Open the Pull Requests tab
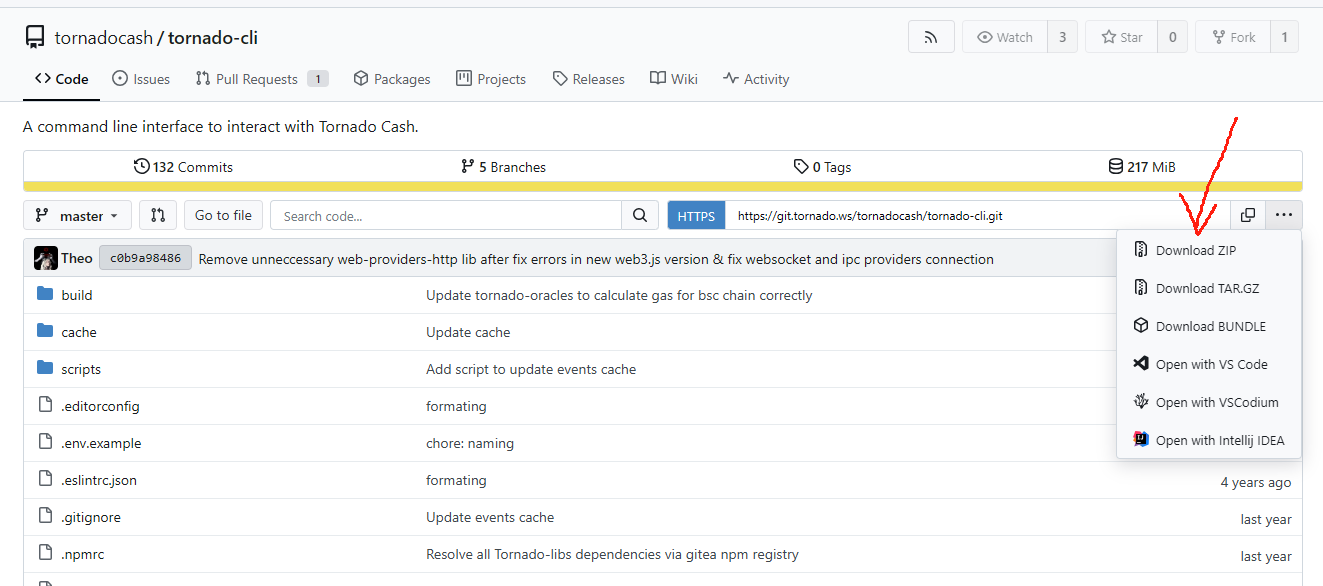1323x586 pixels. click(262, 79)
